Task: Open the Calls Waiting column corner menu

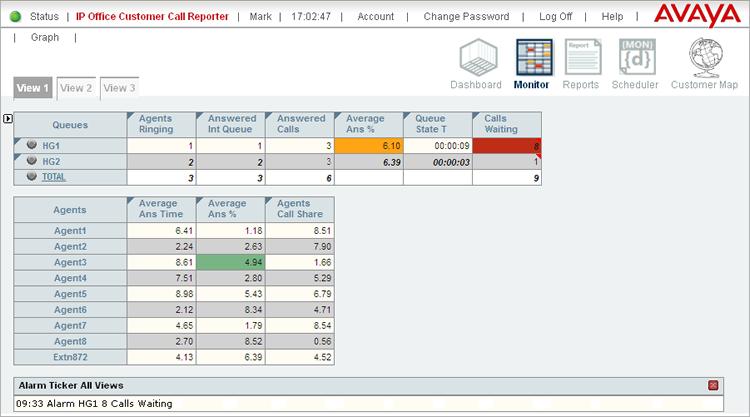Action: pos(476,116)
